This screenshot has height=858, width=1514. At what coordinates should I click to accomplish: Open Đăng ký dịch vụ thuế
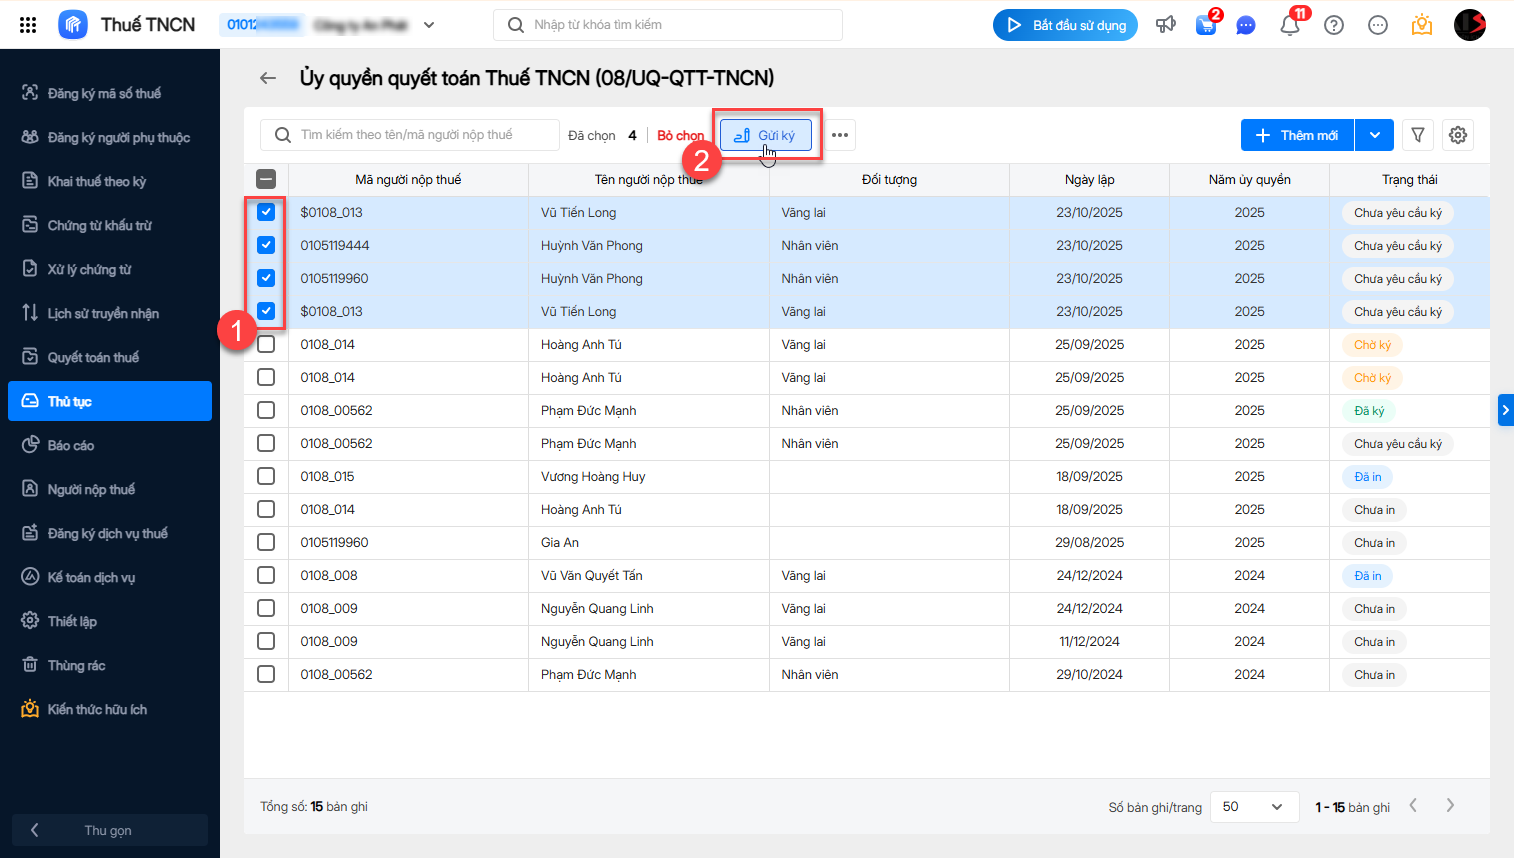click(x=110, y=533)
